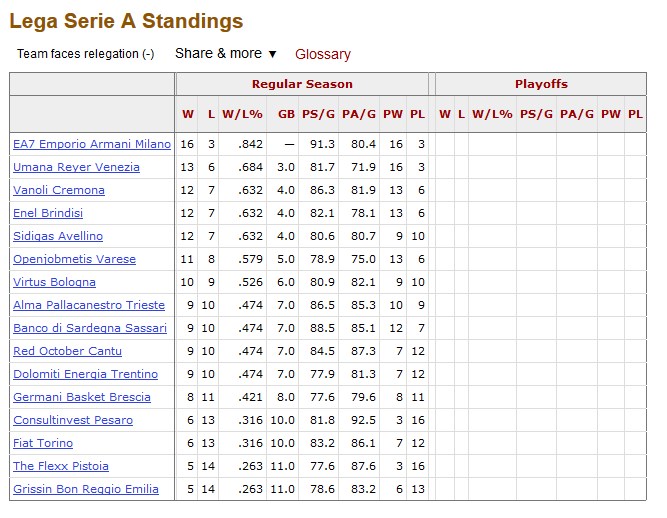Open the Share & more dropdown
Image resolution: width=667 pixels, height=518 pixels.
pos(226,54)
